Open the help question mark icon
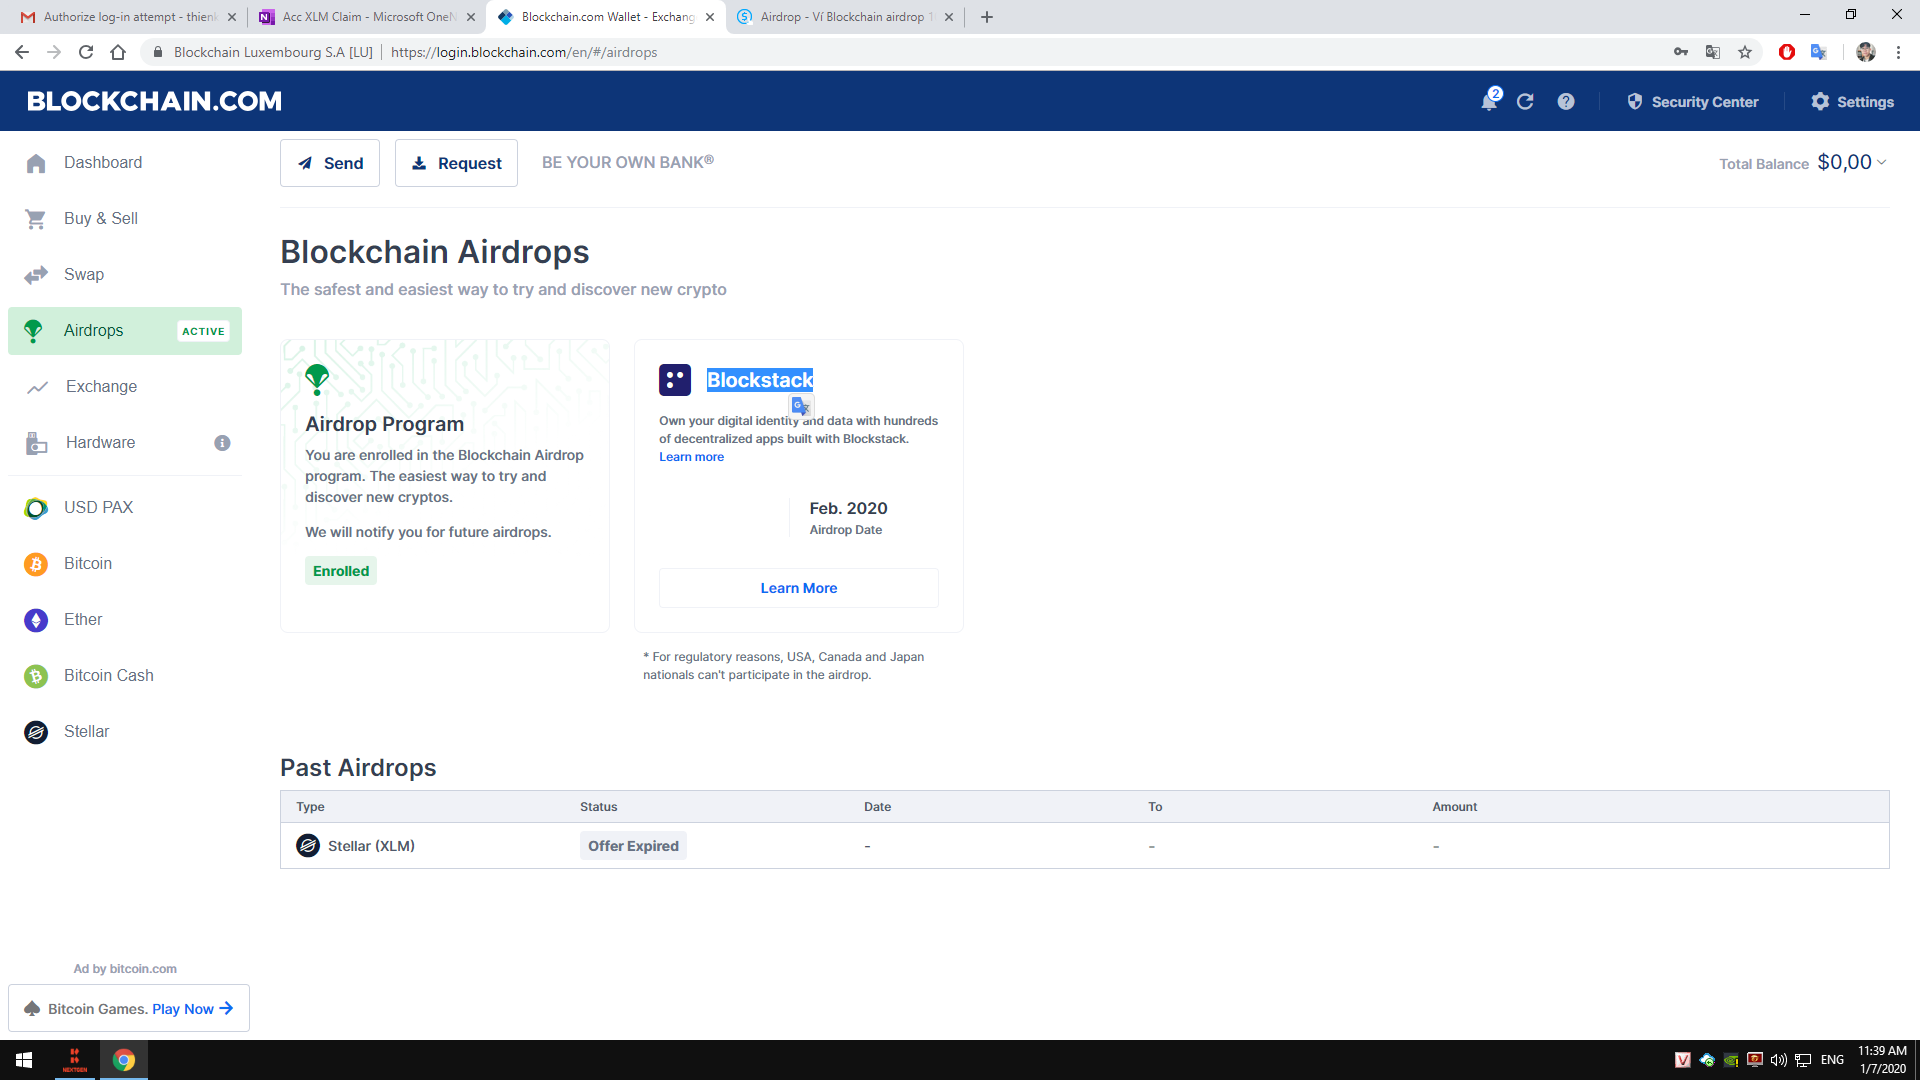The image size is (1920, 1080). click(x=1566, y=101)
